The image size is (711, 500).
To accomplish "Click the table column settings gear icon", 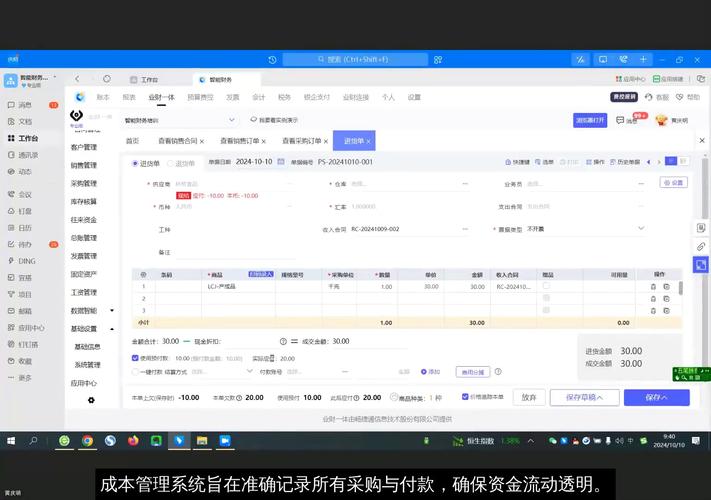I will click(143, 275).
